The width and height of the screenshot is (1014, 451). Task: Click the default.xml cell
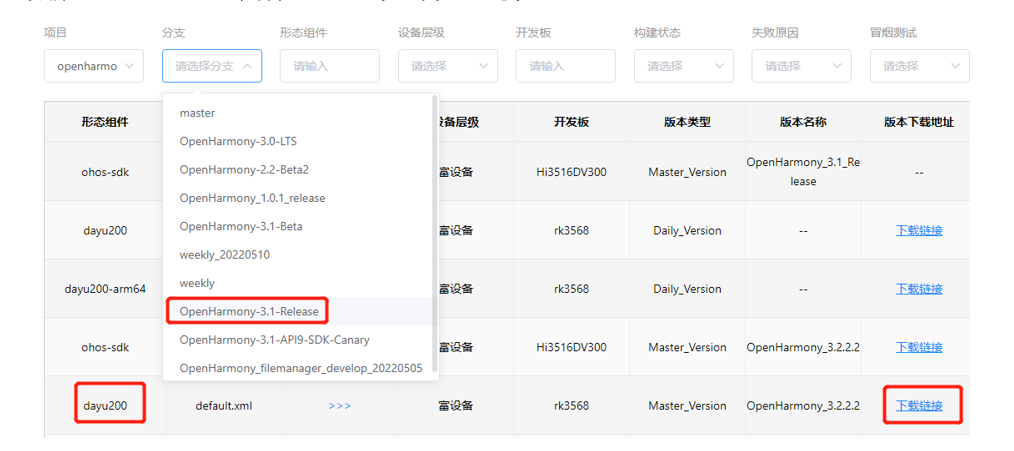coord(224,406)
